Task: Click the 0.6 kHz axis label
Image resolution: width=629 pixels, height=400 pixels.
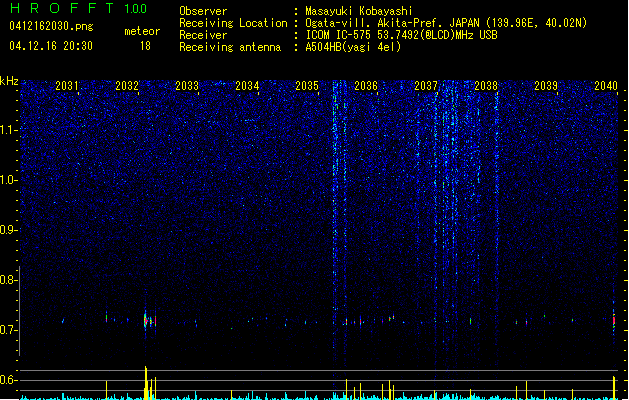Action: (7, 380)
